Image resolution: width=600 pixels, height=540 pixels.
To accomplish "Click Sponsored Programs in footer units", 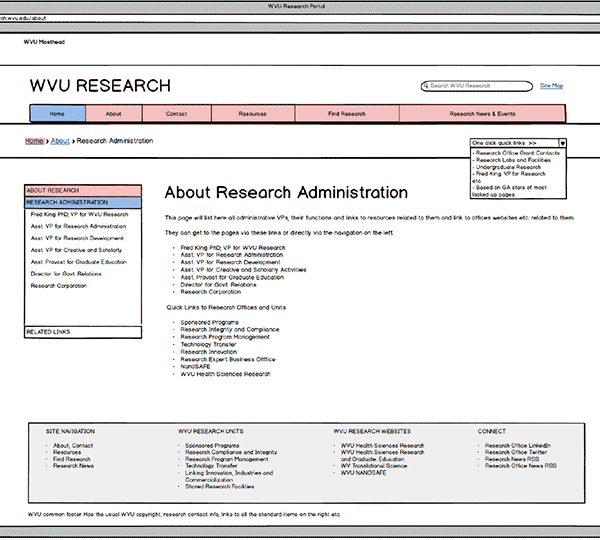I will [212, 446].
